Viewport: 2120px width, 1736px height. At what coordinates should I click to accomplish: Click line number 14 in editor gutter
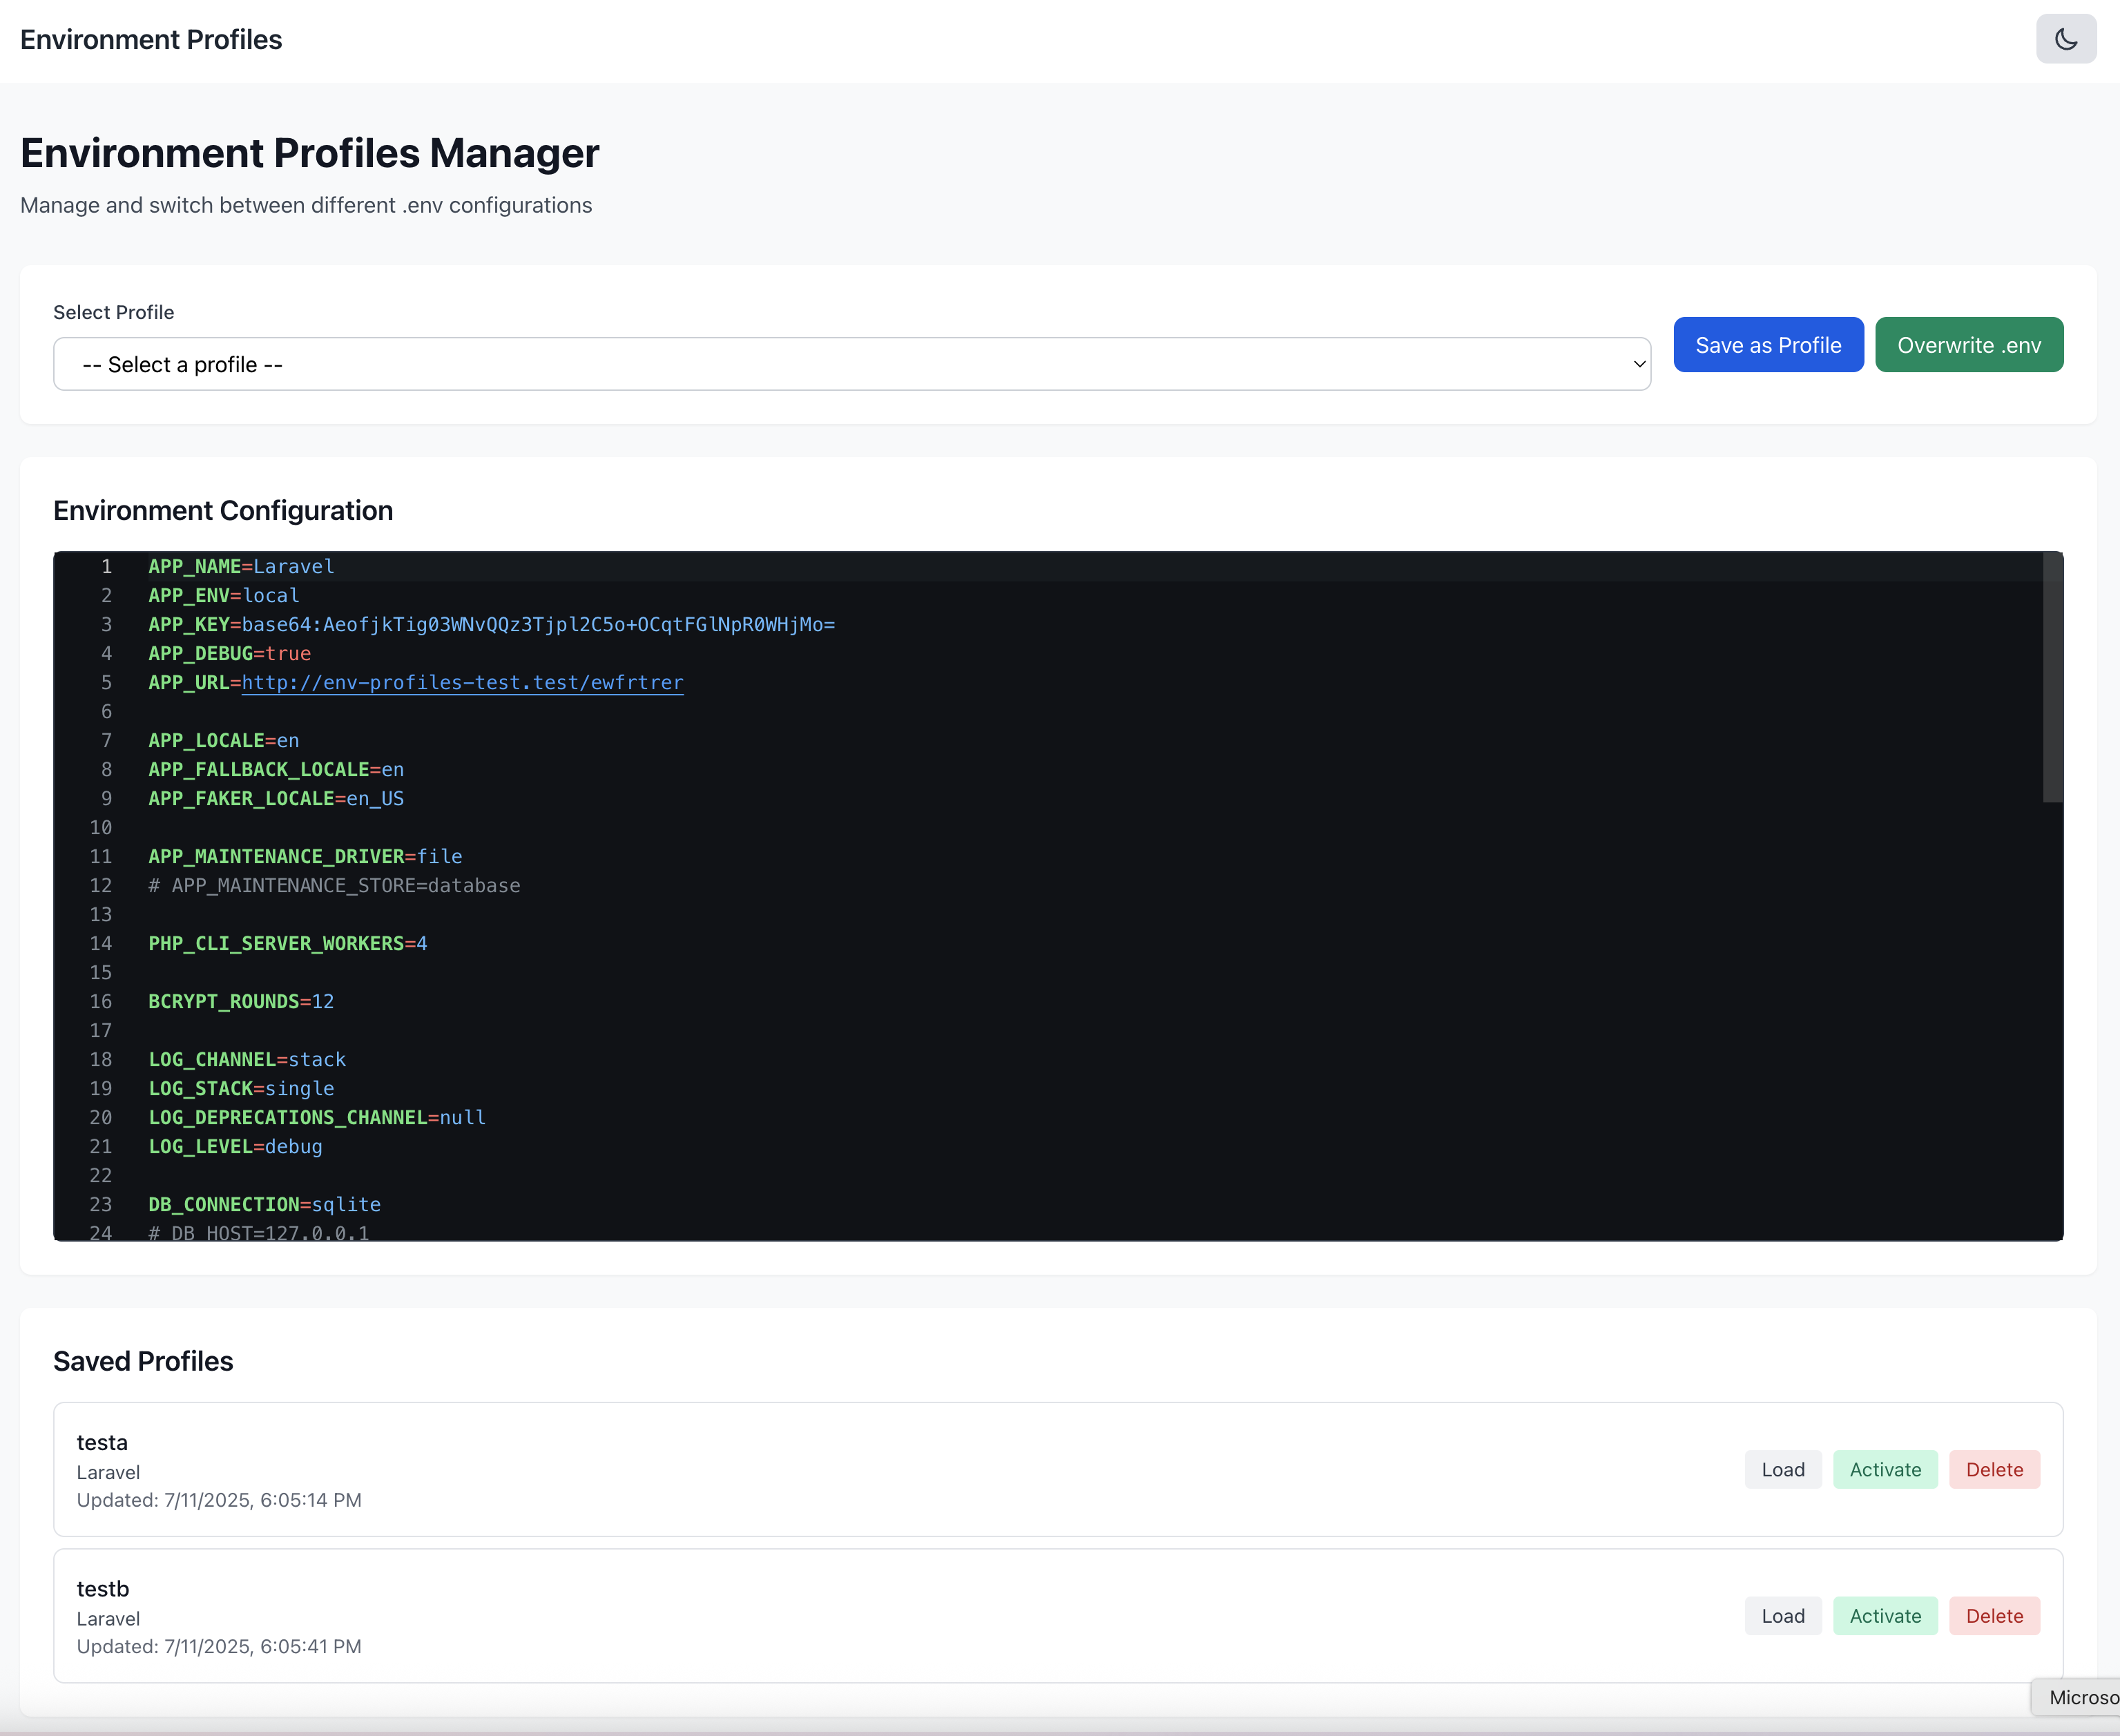(x=101, y=943)
